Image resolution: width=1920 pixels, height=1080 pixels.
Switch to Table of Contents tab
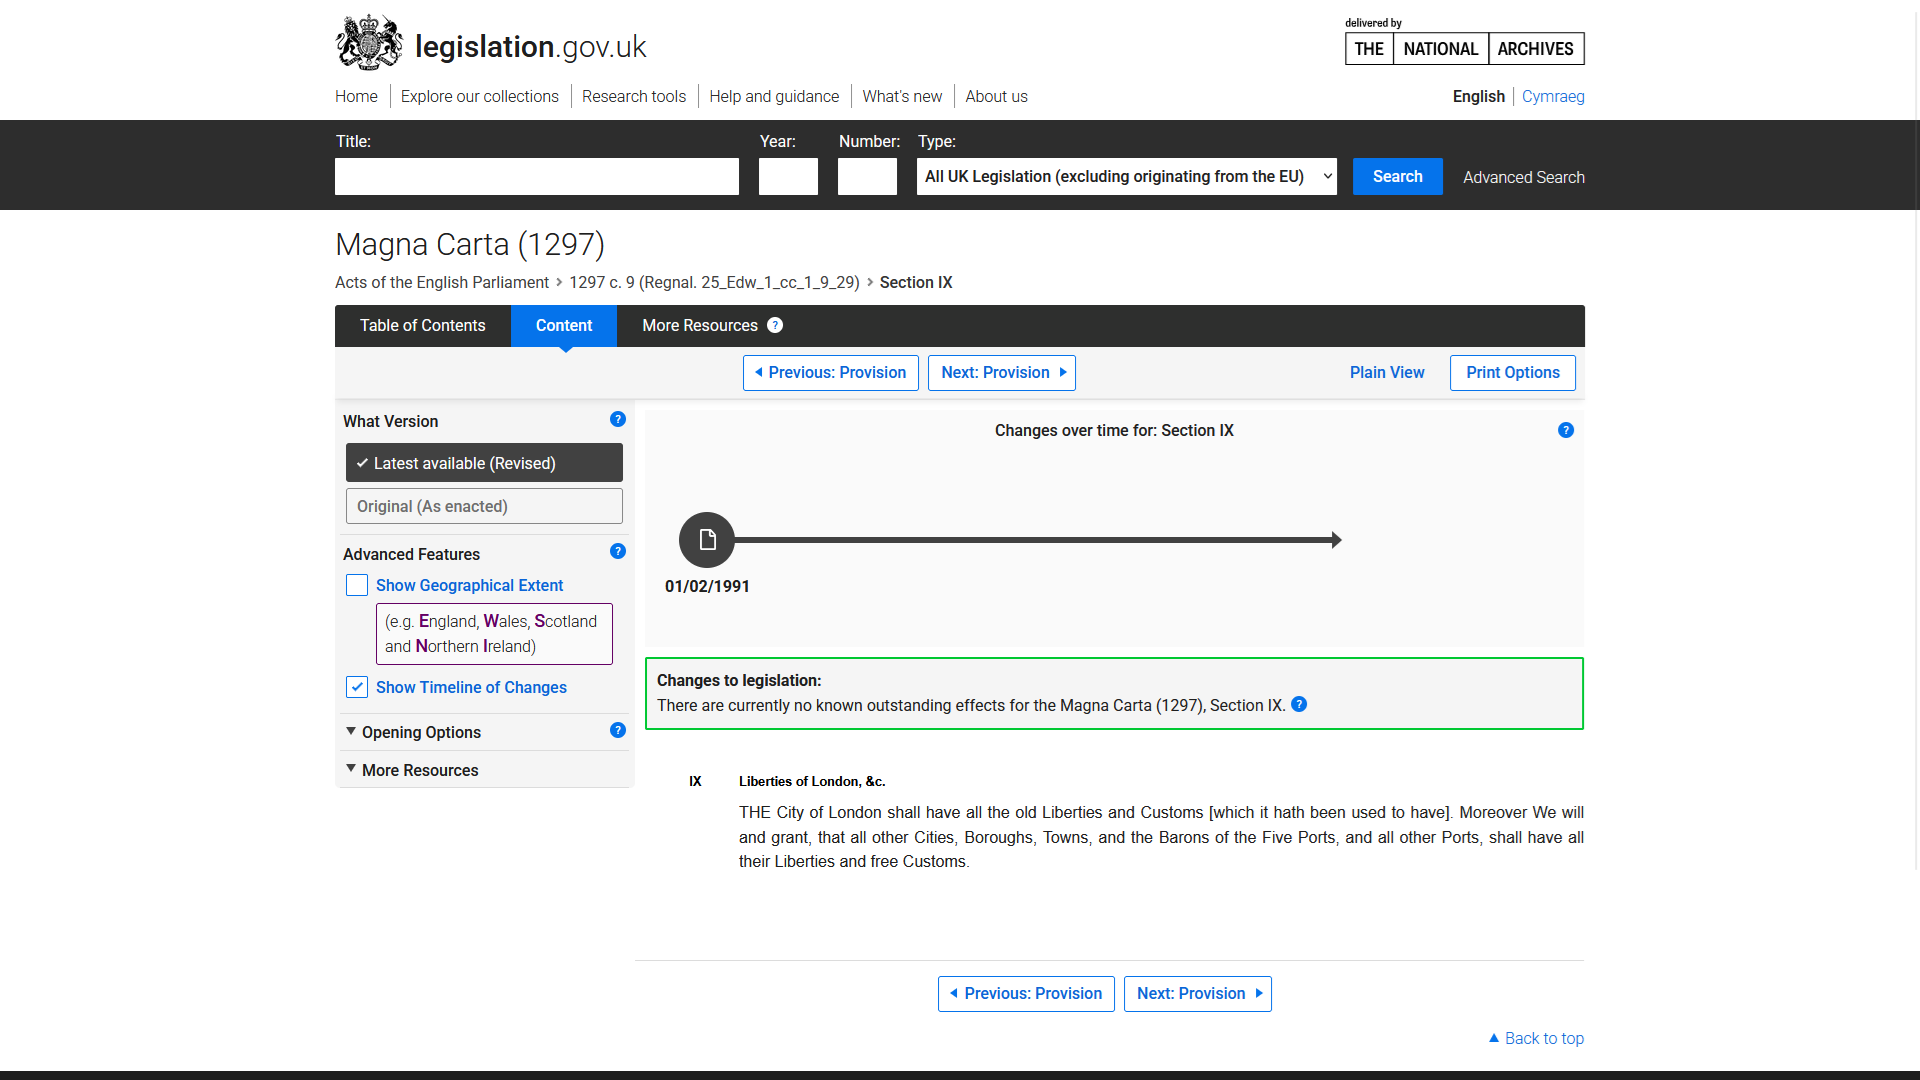coord(423,326)
